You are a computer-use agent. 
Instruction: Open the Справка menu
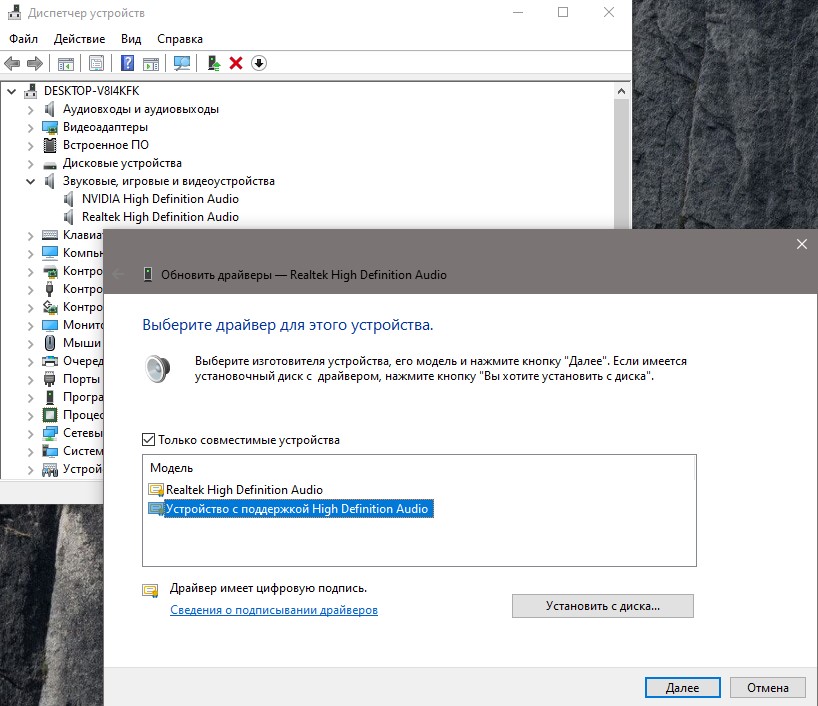180,39
